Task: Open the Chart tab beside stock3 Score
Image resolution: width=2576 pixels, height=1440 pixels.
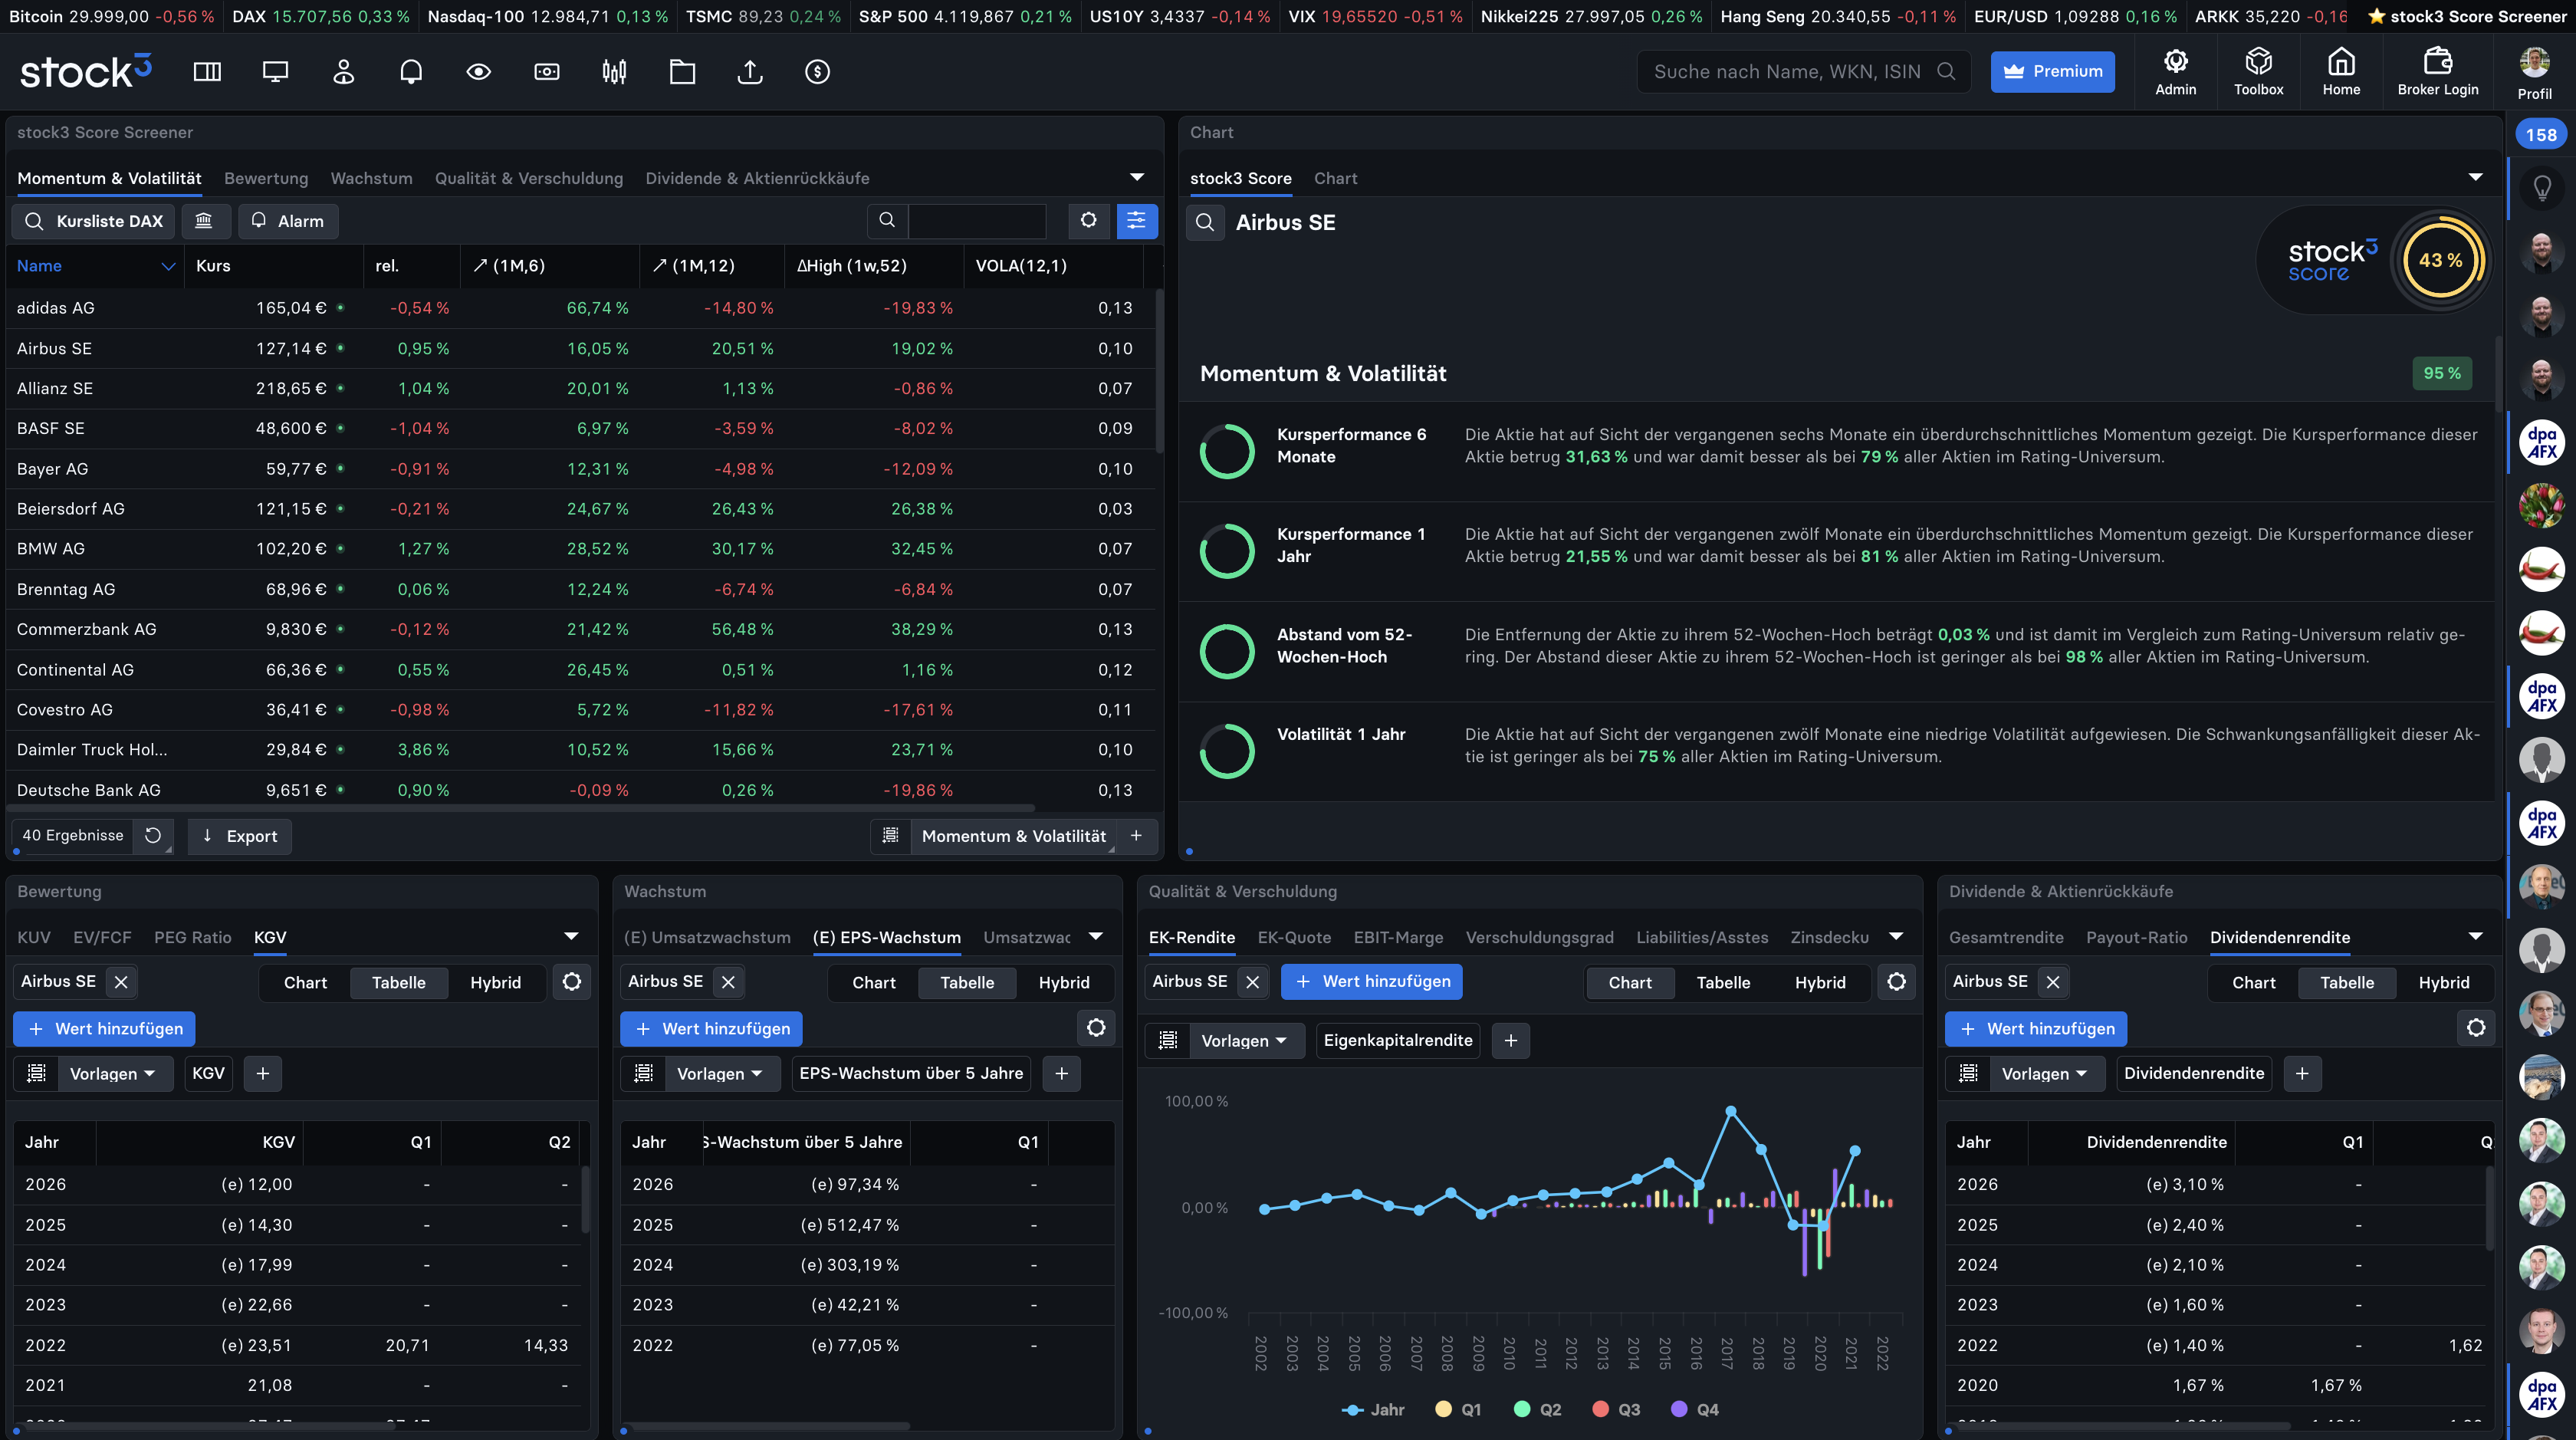Action: coord(1335,178)
